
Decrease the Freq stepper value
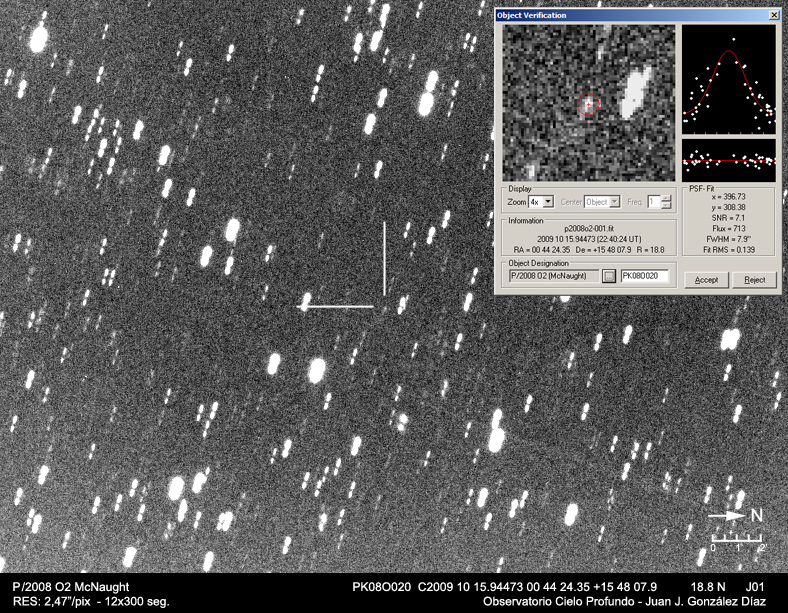(666, 206)
